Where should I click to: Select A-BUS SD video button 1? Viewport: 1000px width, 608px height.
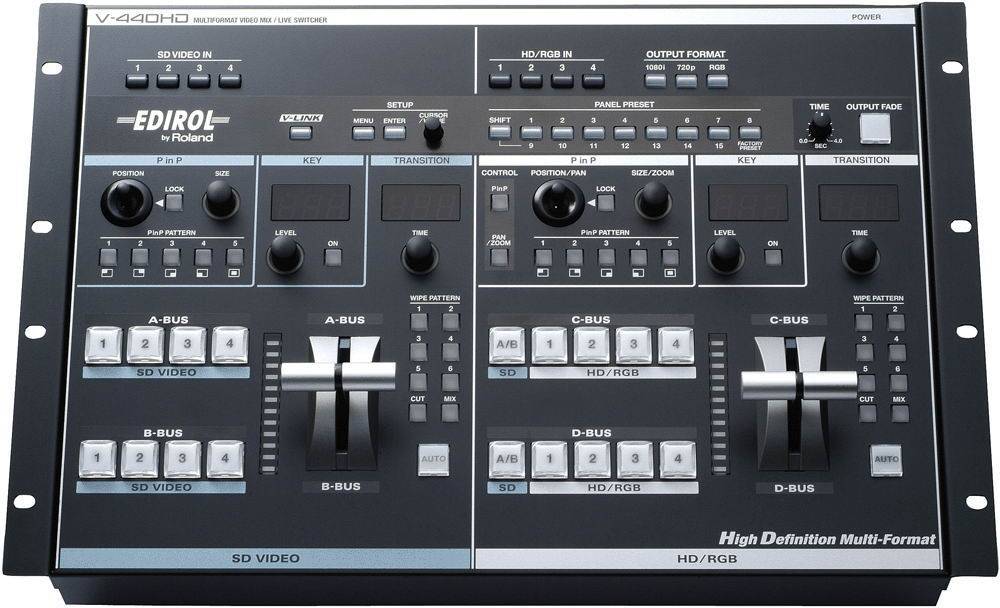coord(103,345)
